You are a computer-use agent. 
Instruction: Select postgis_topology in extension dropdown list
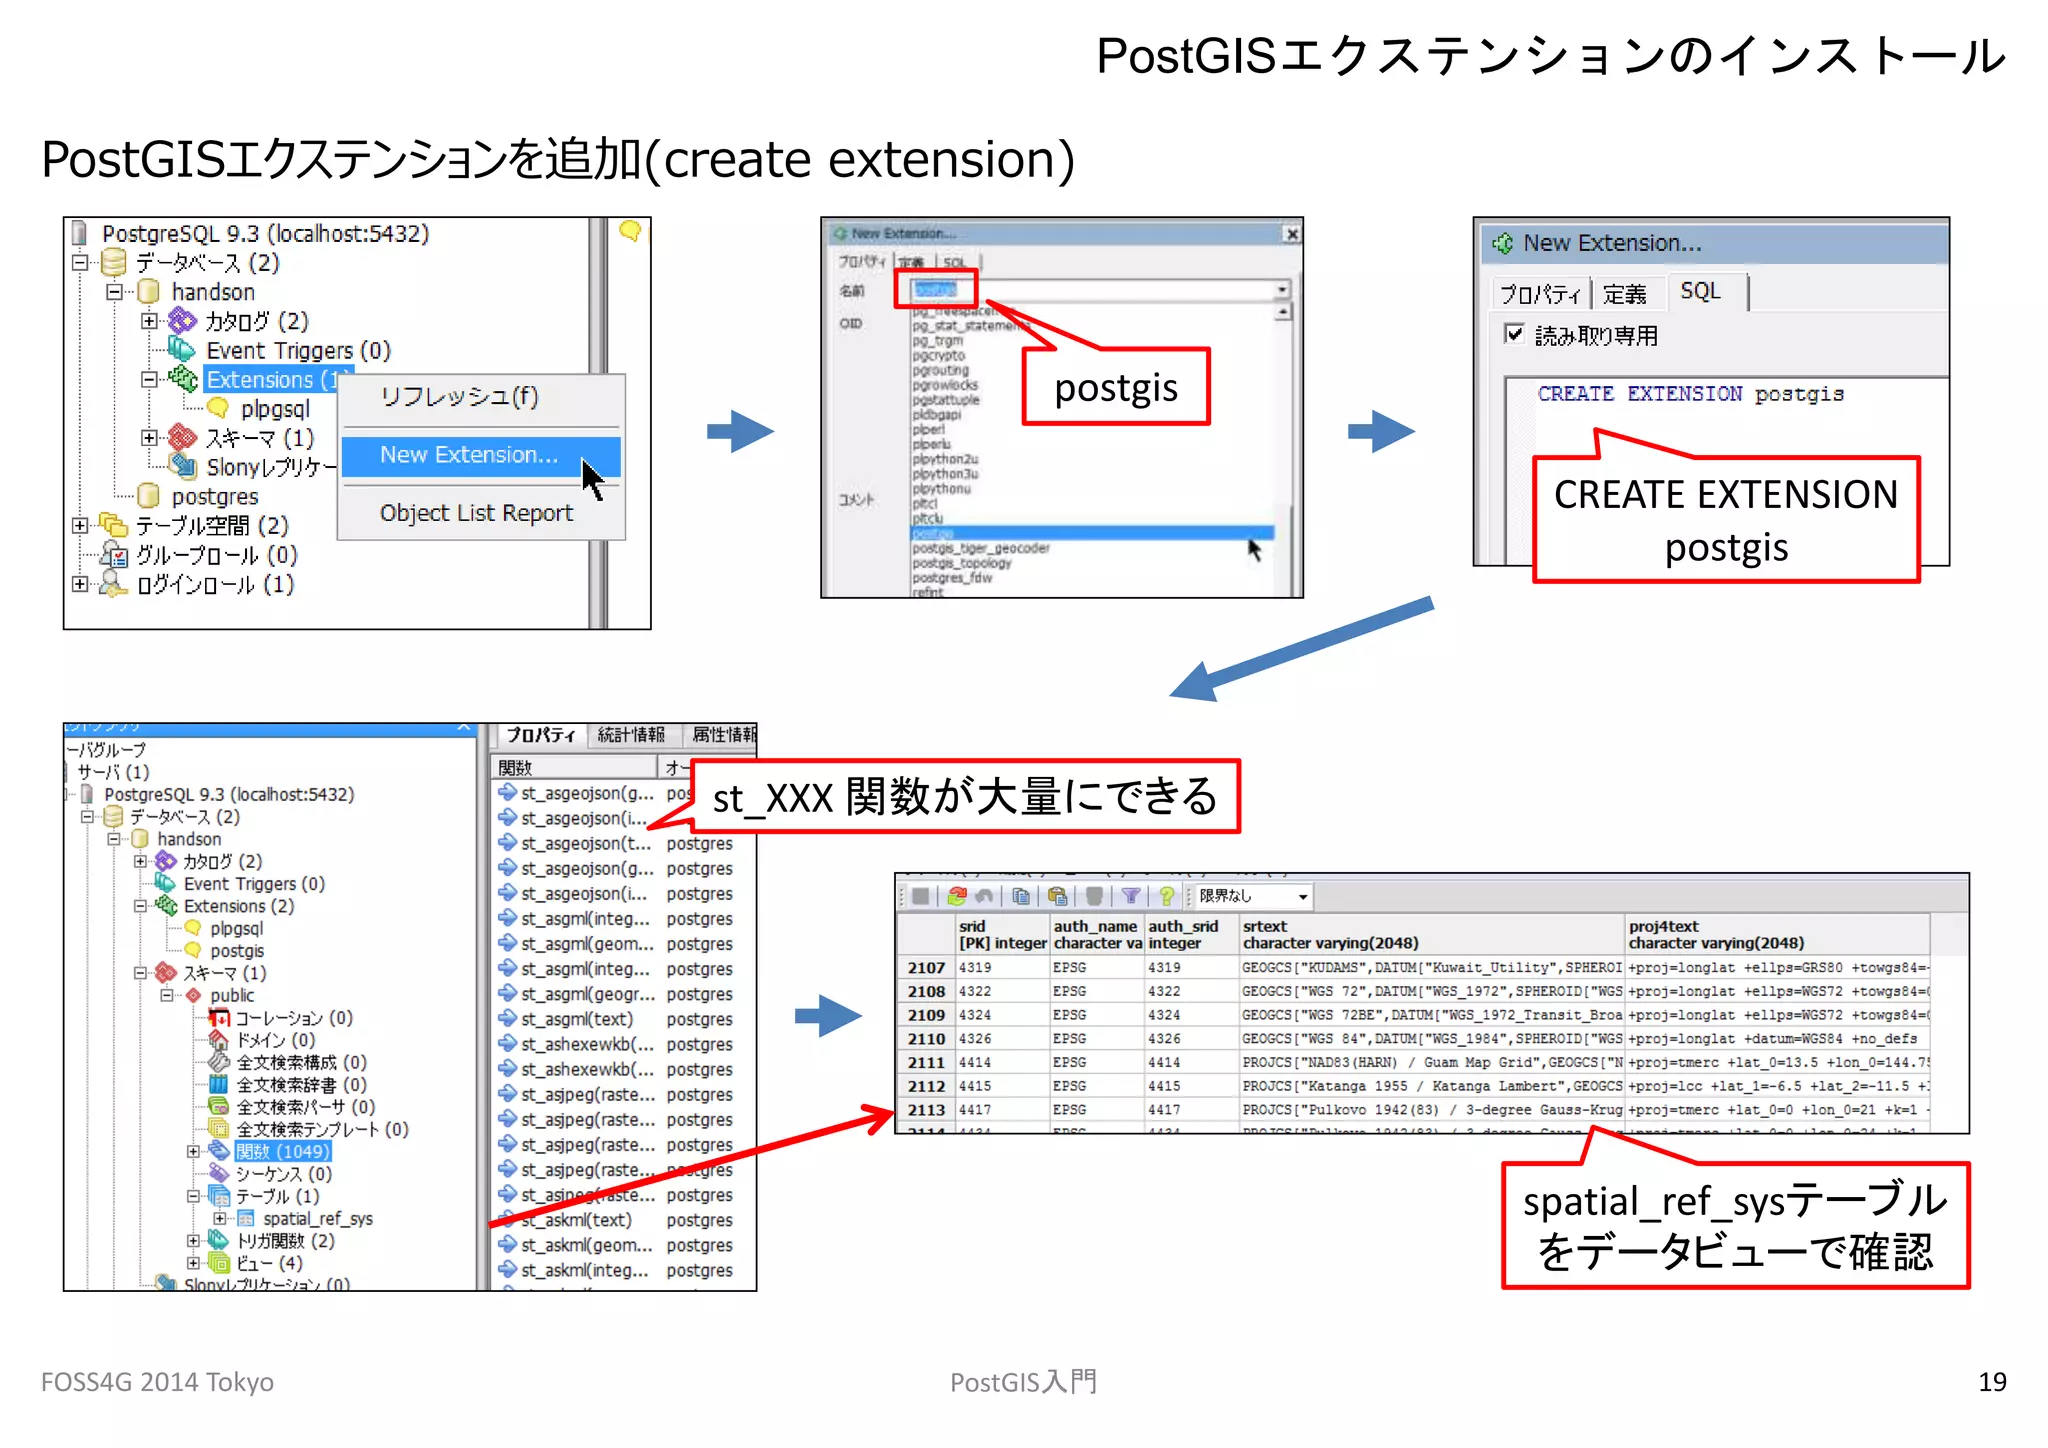(962, 563)
